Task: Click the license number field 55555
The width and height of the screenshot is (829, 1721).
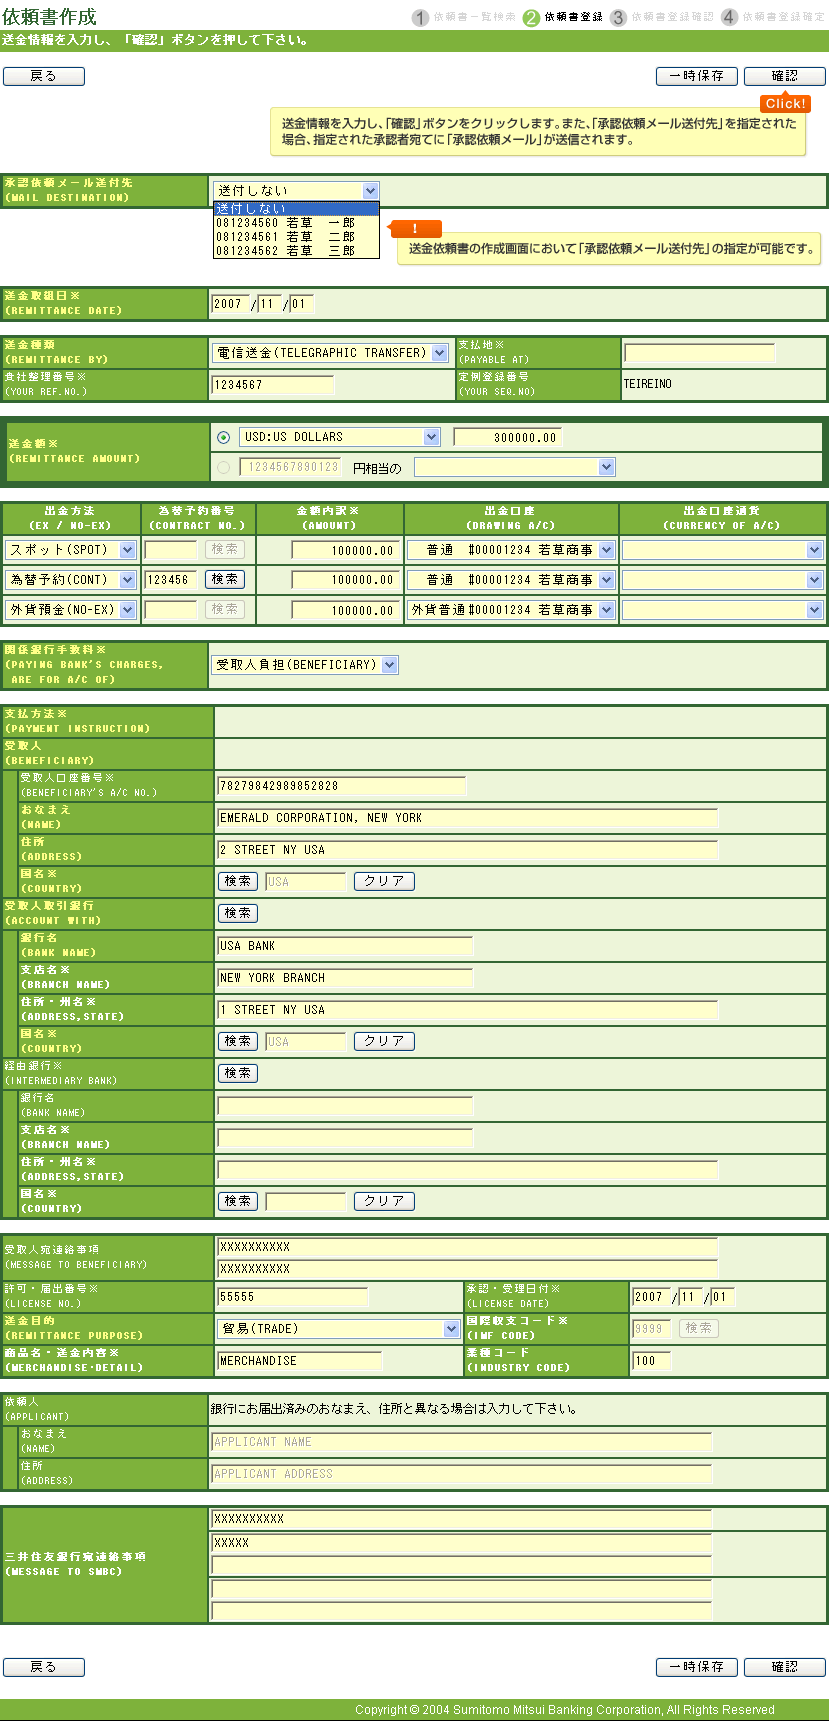Action: click(293, 1297)
